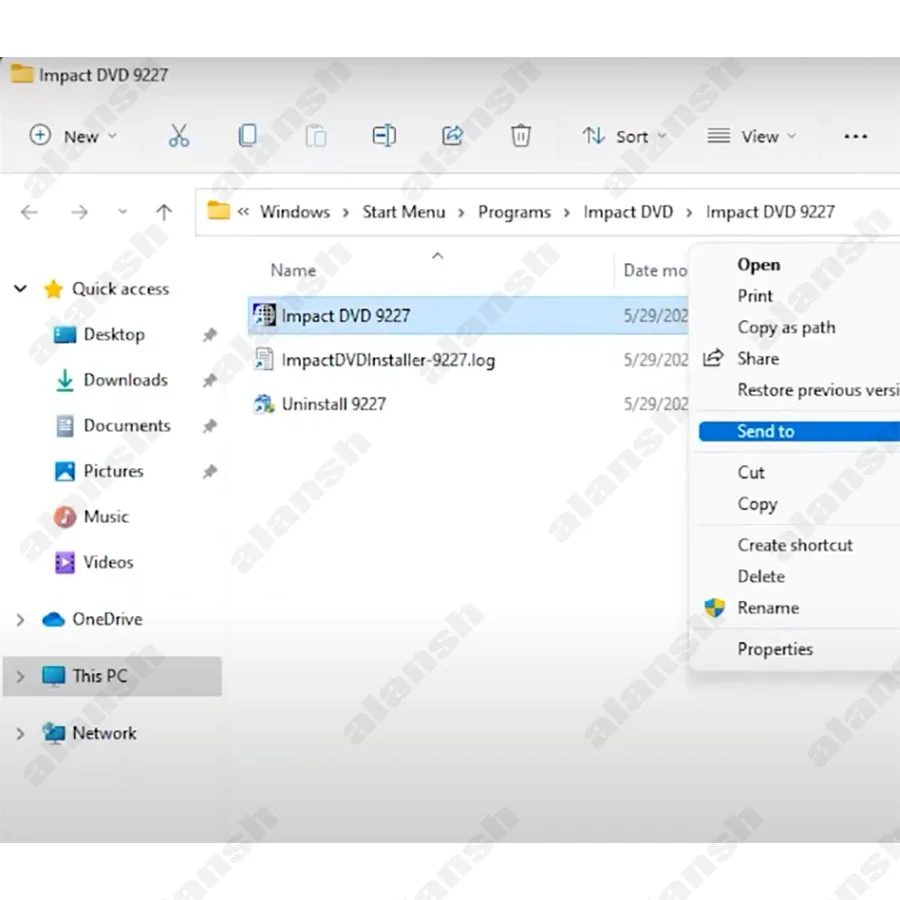The height and width of the screenshot is (900, 900).
Task: Unpin Documents using its pin icon
Action: point(210,426)
